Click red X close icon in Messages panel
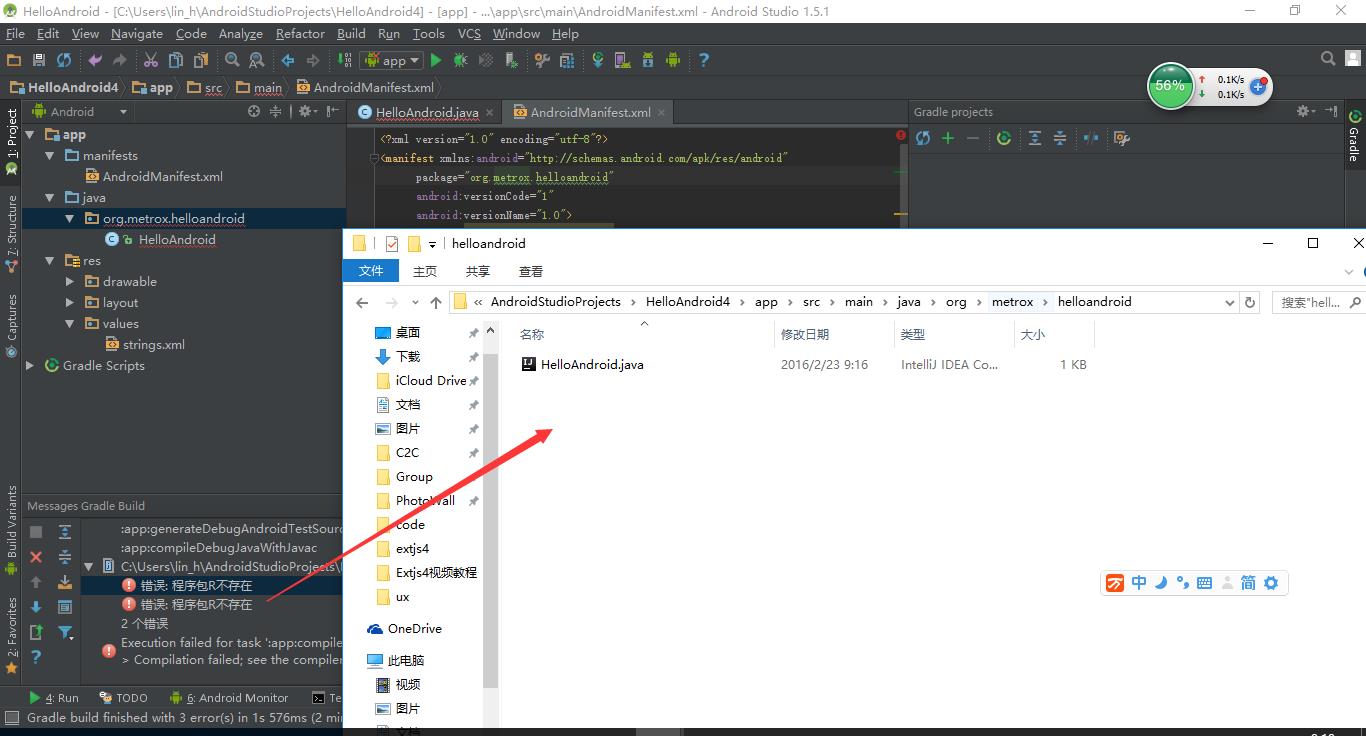Viewport: 1366px width, 736px height. tap(36, 557)
